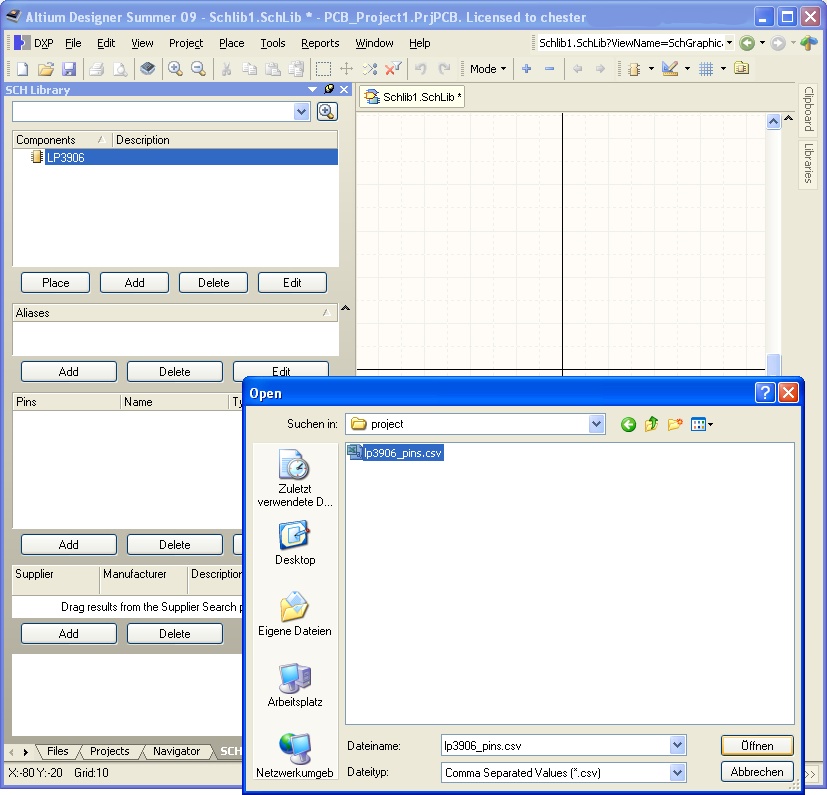Click the green browser back arrow icon
The width and height of the screenshot is (827, 795).
(747, 43)
